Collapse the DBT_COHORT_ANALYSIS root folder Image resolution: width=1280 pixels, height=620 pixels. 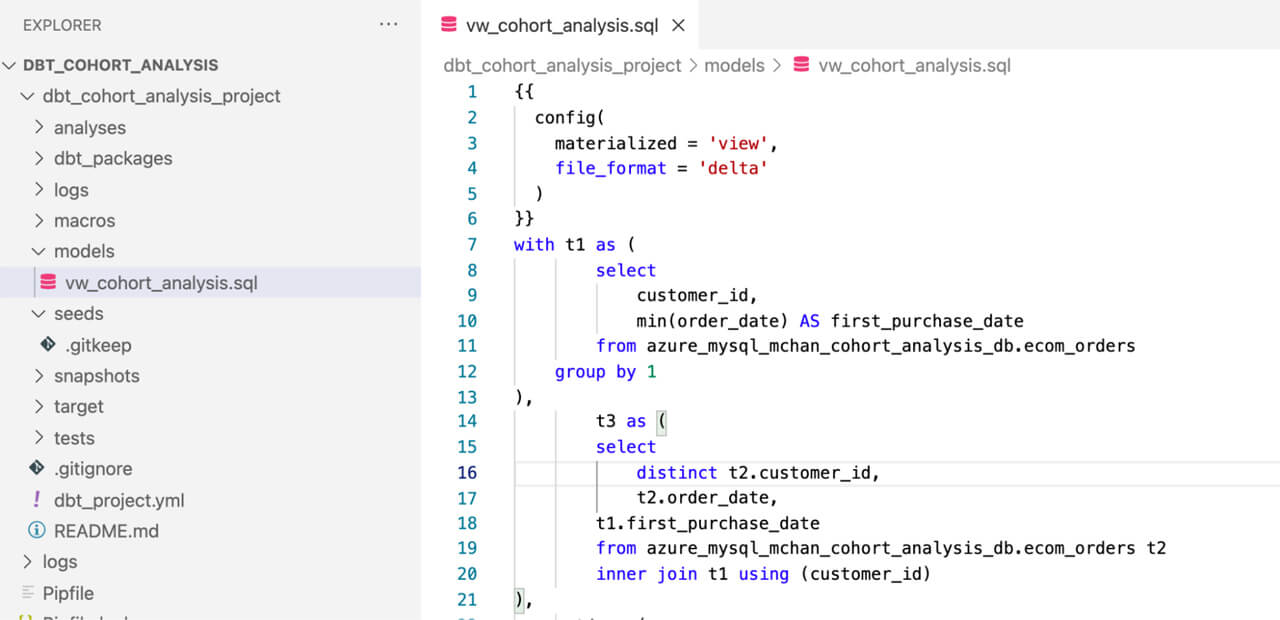coord(10,65)
